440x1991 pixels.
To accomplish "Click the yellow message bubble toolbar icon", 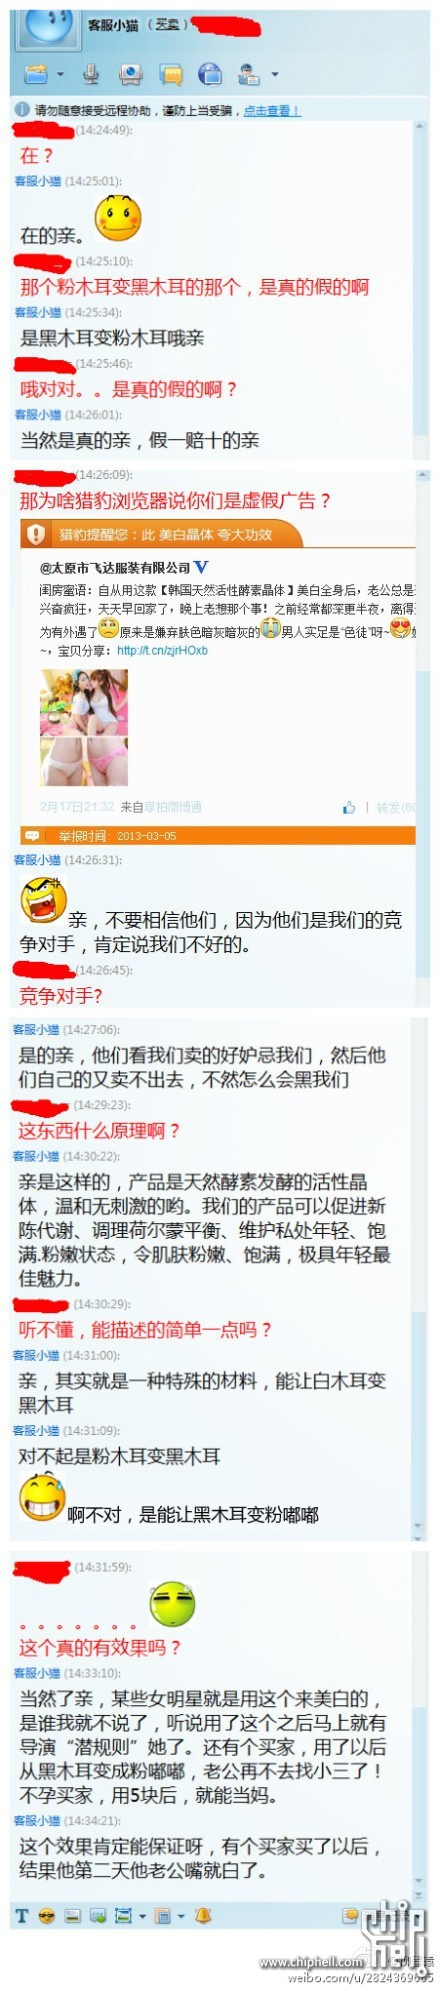I will (x=171, y=74).
